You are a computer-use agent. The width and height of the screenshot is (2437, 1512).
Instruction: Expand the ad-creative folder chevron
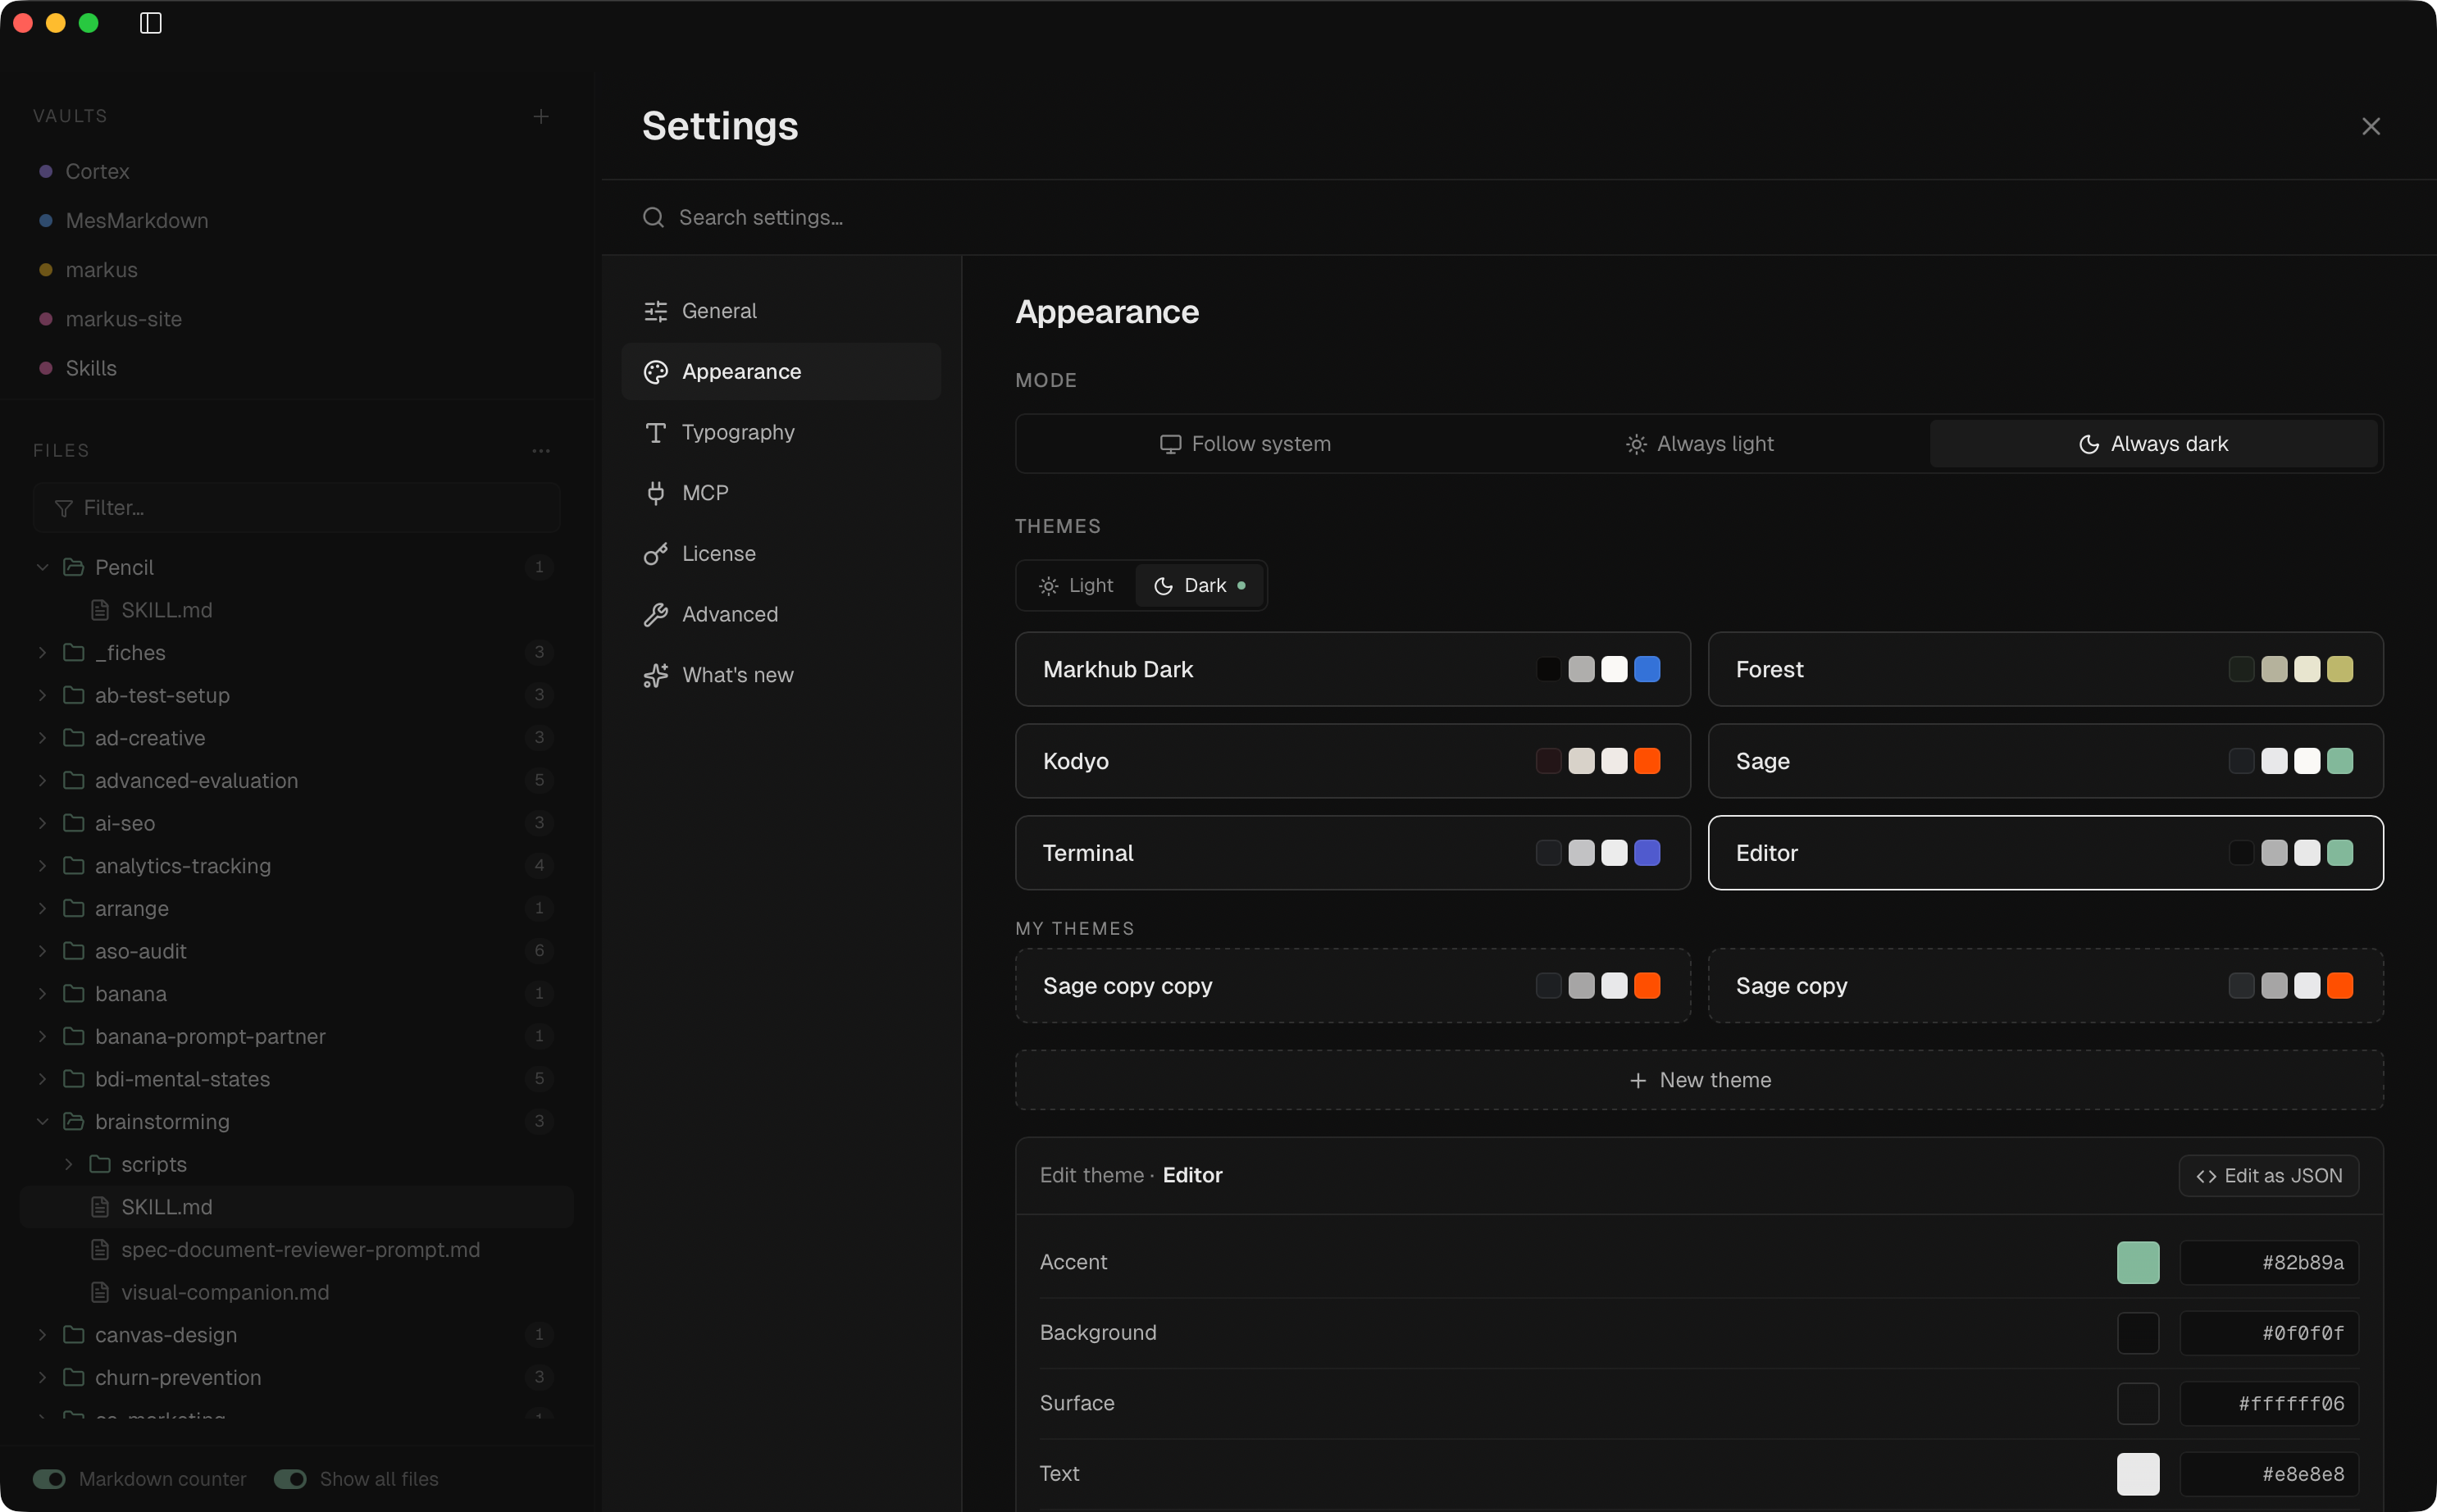(42, 738)
